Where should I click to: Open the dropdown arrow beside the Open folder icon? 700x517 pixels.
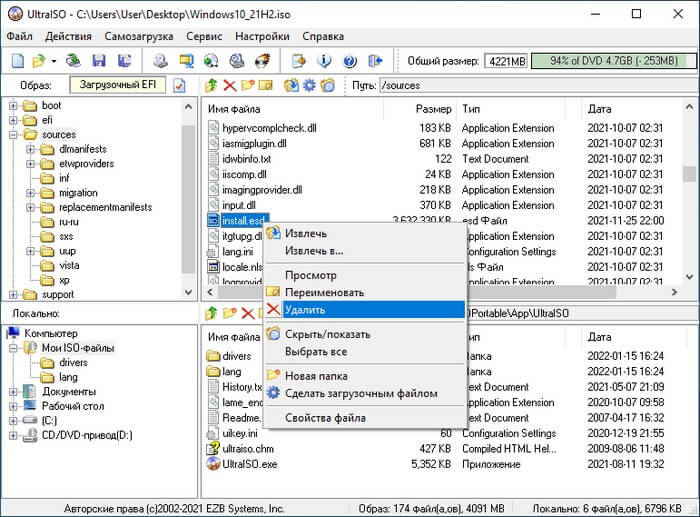(x=53, y=61)
